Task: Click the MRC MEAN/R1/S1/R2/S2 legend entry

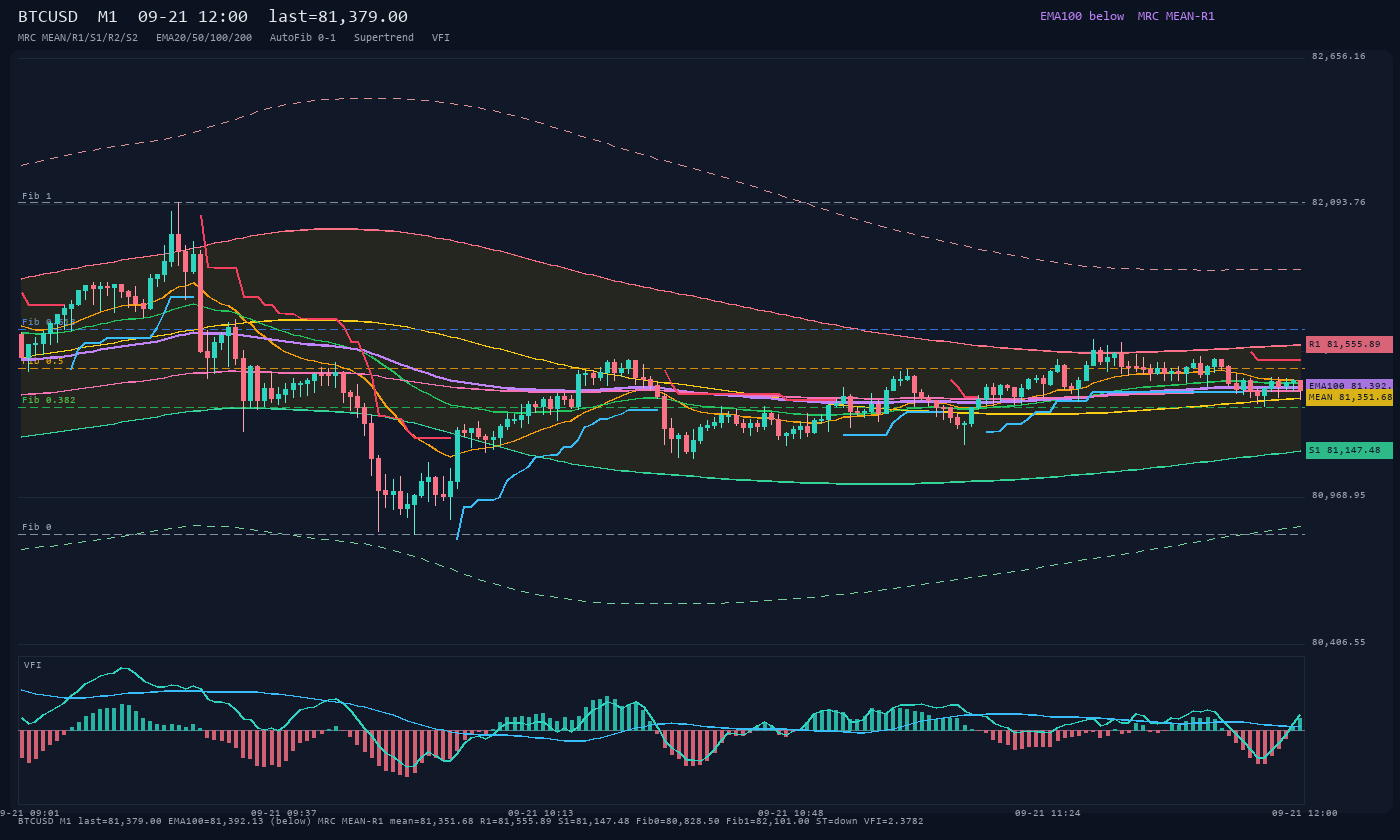Action: [x=78, y=37]
